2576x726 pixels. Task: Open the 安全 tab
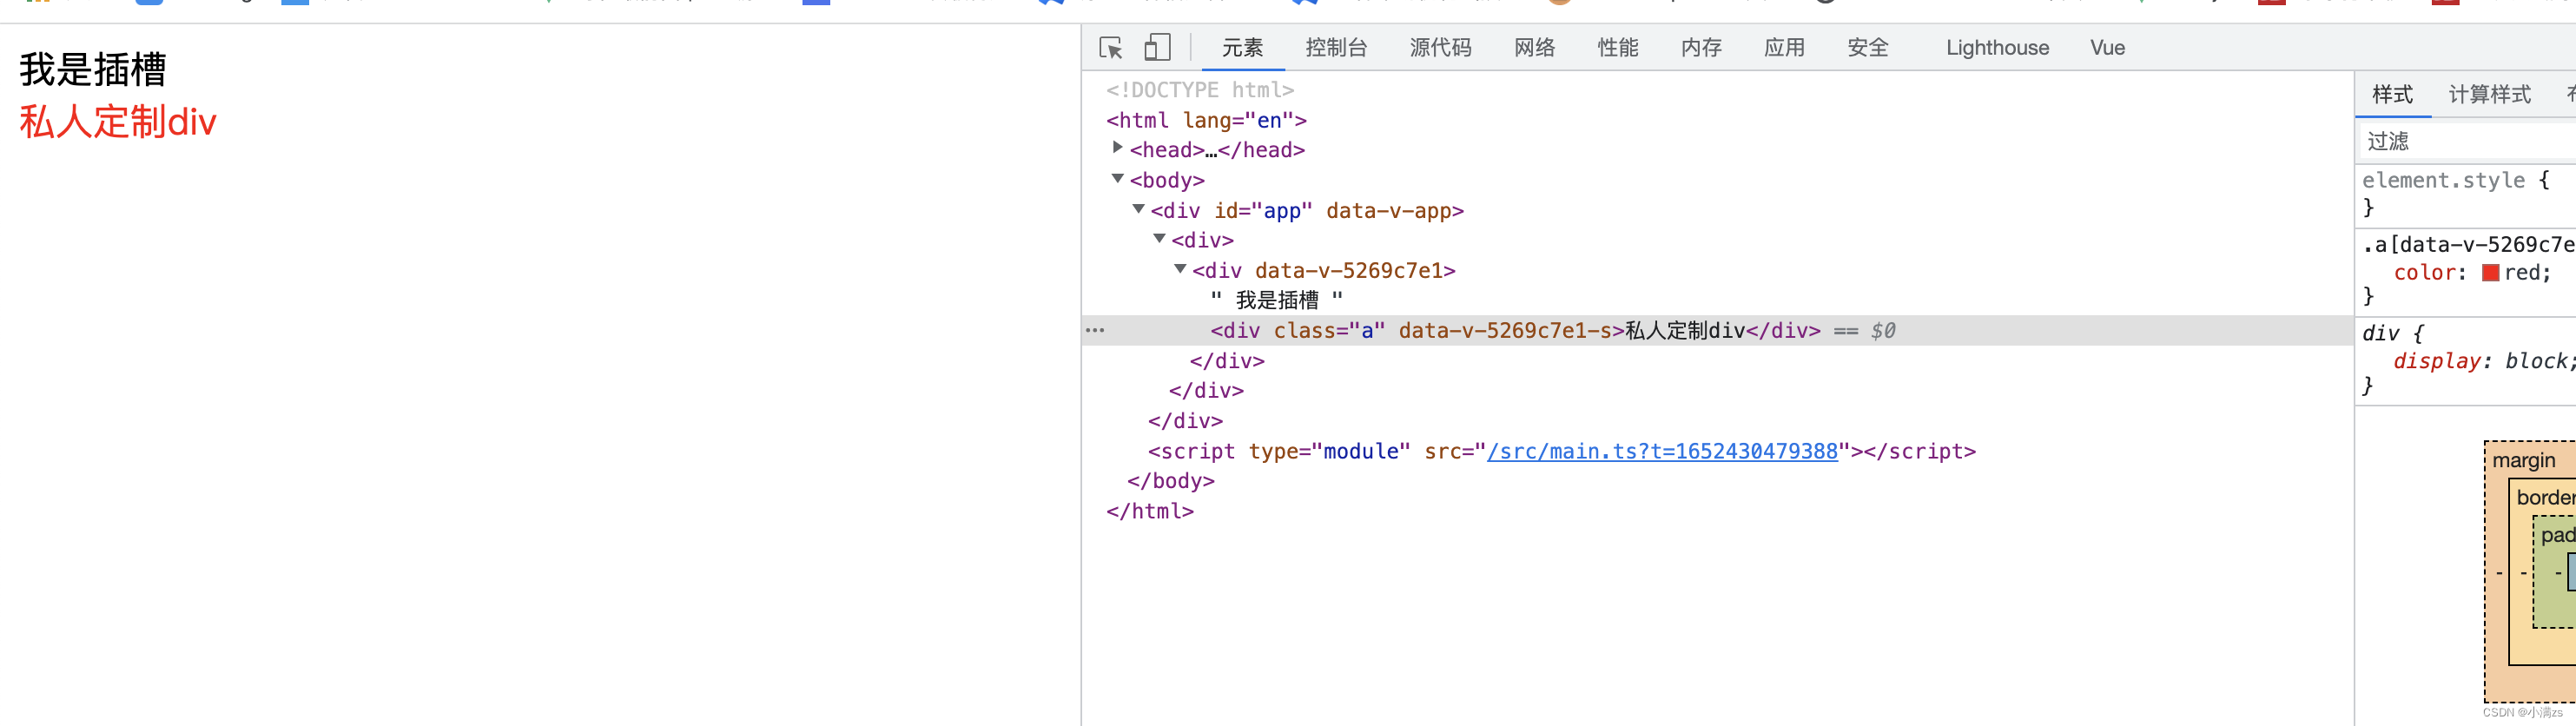pos(1867,48)
